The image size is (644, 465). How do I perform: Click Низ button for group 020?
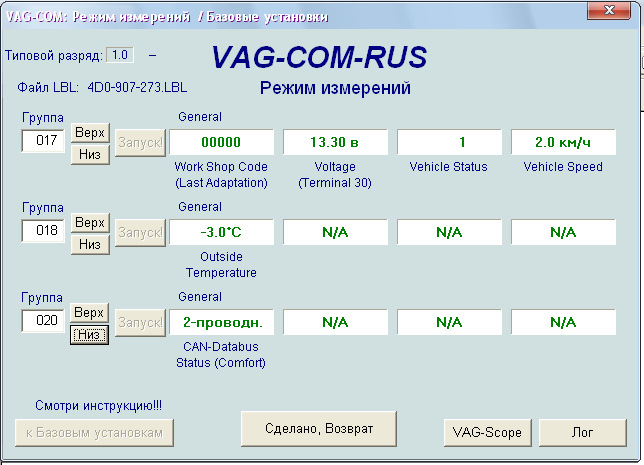coord(89,335)
